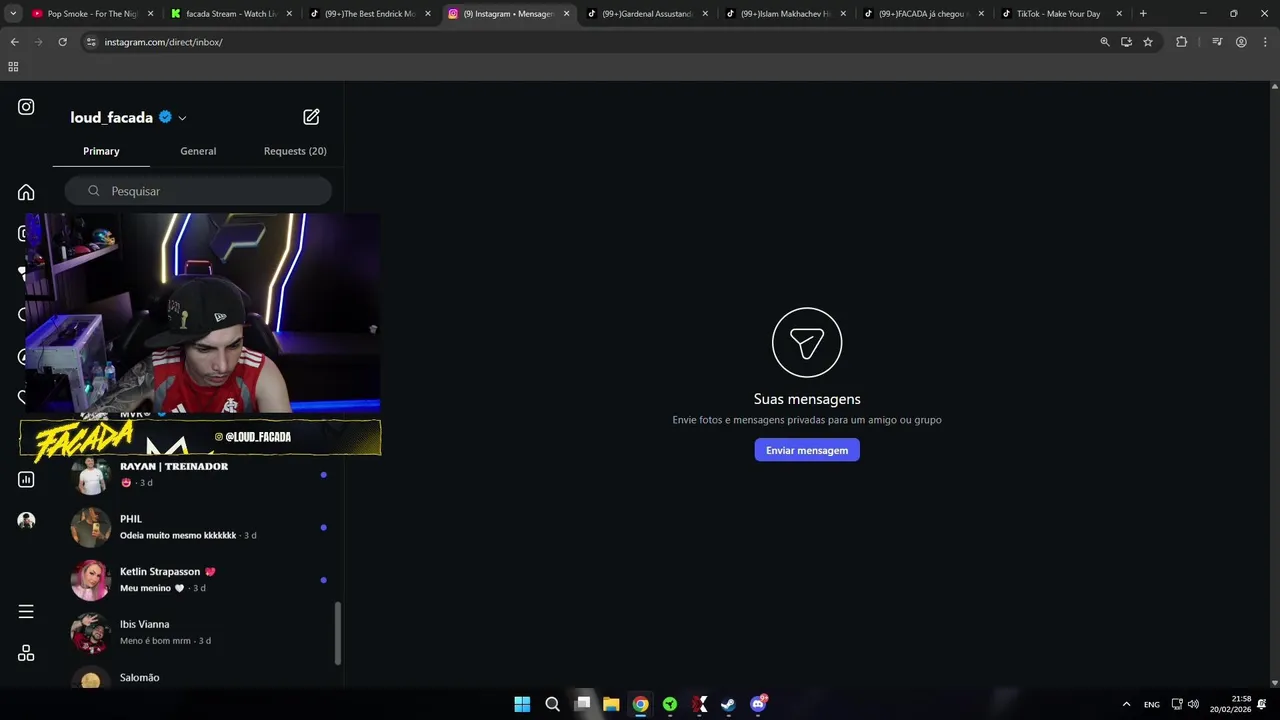Click the Pesquisar search field
Screen dimensions: 1280x720
[198, 191]
